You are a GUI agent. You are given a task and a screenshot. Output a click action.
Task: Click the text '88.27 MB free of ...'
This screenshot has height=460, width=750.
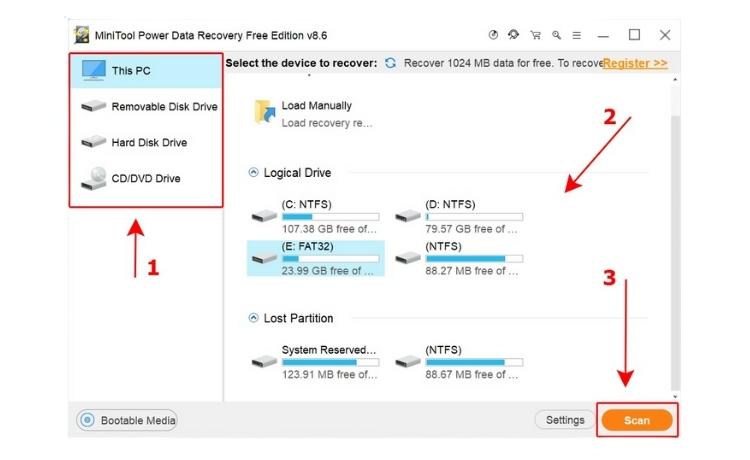click(x=471, y=271)
